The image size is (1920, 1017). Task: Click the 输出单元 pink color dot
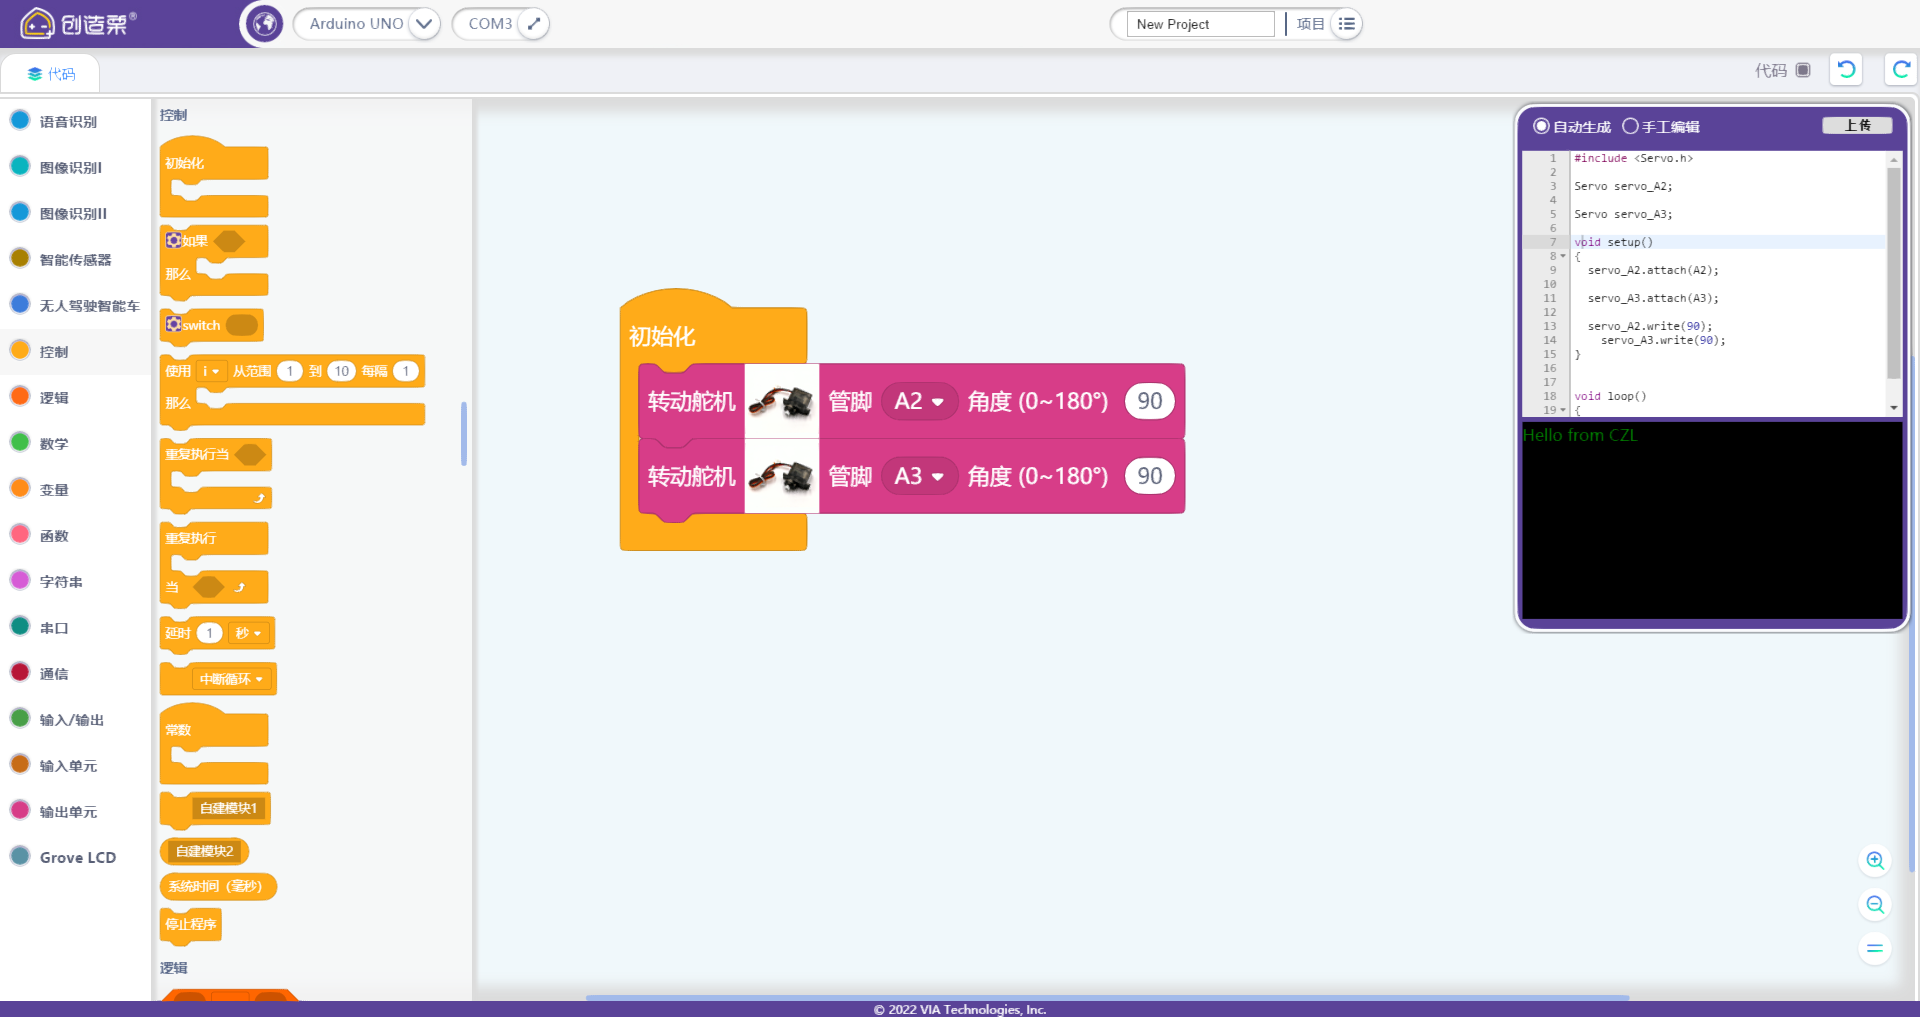(20, 811)
